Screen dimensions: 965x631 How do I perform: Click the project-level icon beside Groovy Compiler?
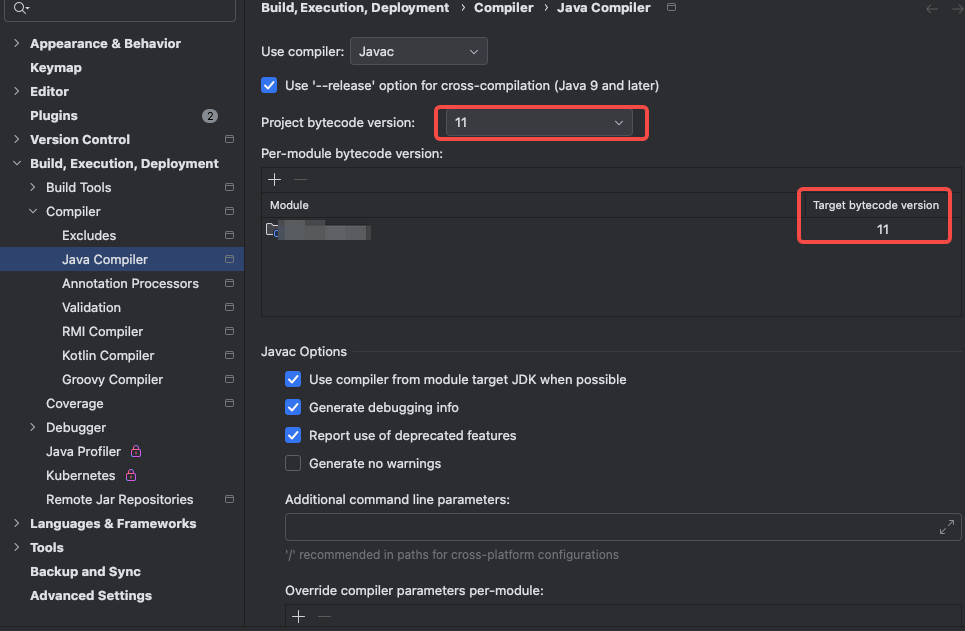pos(230,379)
